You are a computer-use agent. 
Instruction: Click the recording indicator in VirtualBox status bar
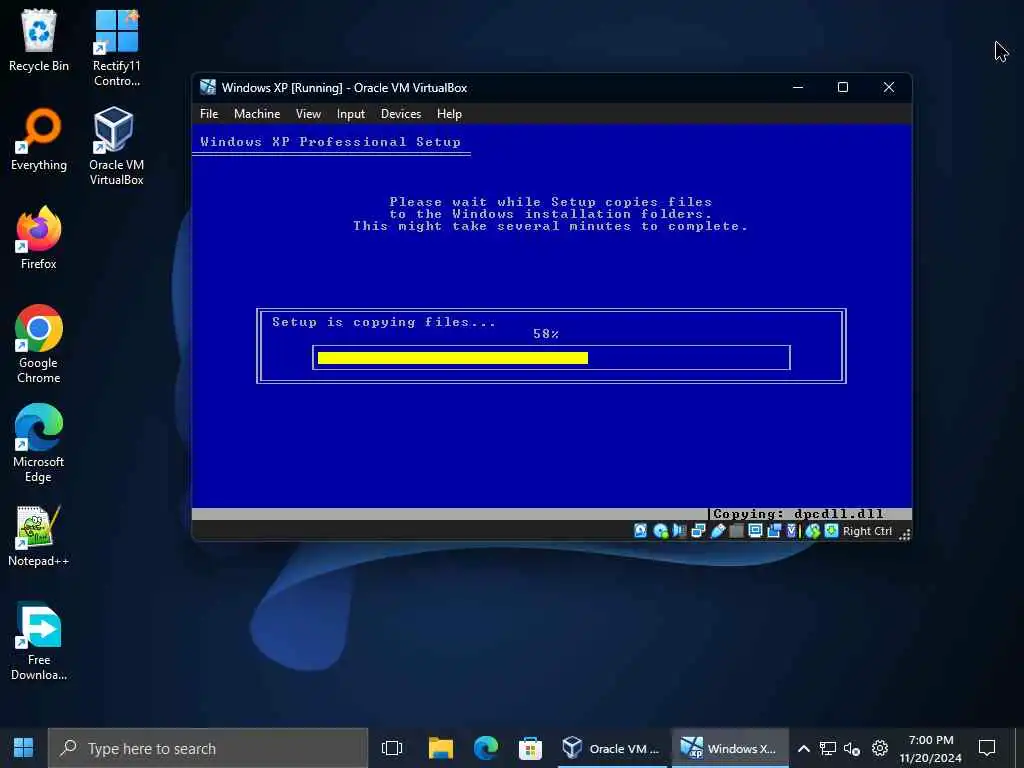click(x=774, y=531)
